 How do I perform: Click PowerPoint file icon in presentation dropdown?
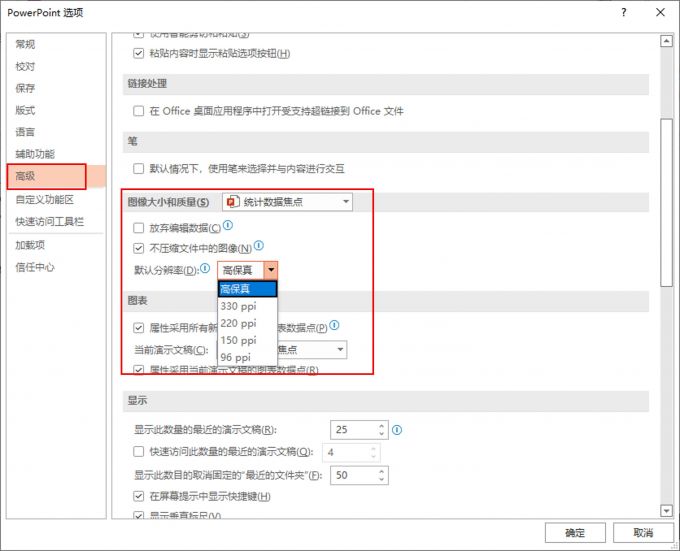[x=233, y=202]
